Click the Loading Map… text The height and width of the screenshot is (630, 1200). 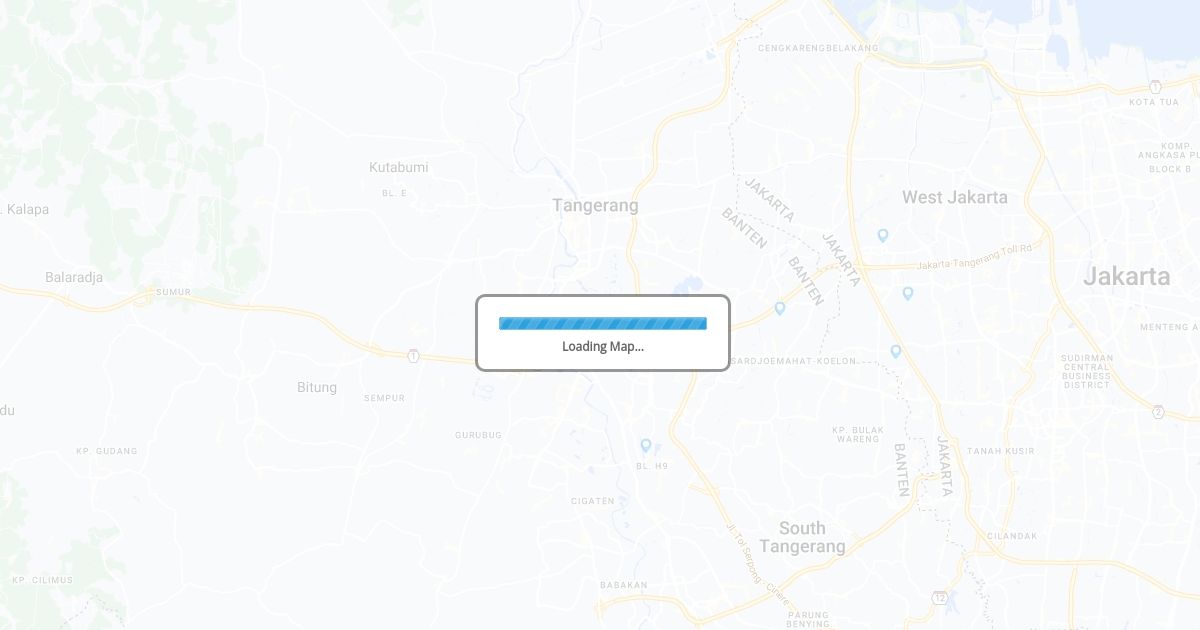click(x=603, y=347)
